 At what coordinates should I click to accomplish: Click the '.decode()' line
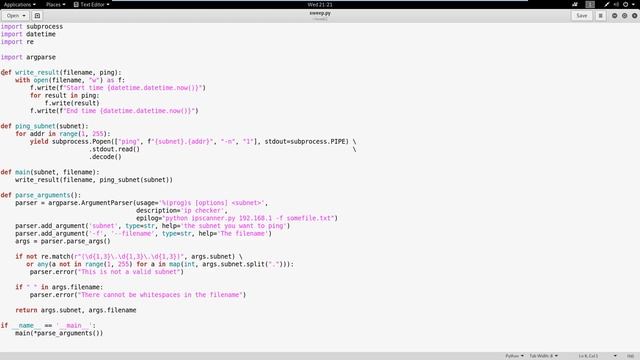[x=105, y=157]
